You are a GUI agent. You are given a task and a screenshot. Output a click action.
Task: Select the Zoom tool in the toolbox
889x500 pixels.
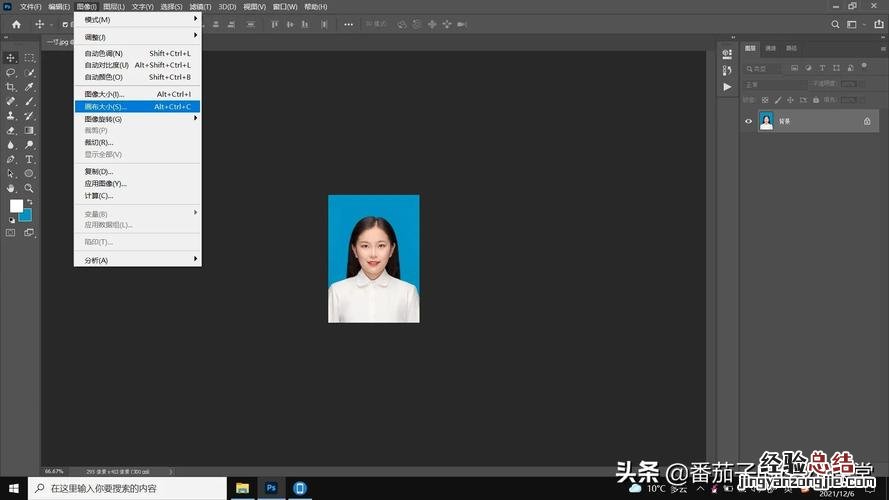29,188
